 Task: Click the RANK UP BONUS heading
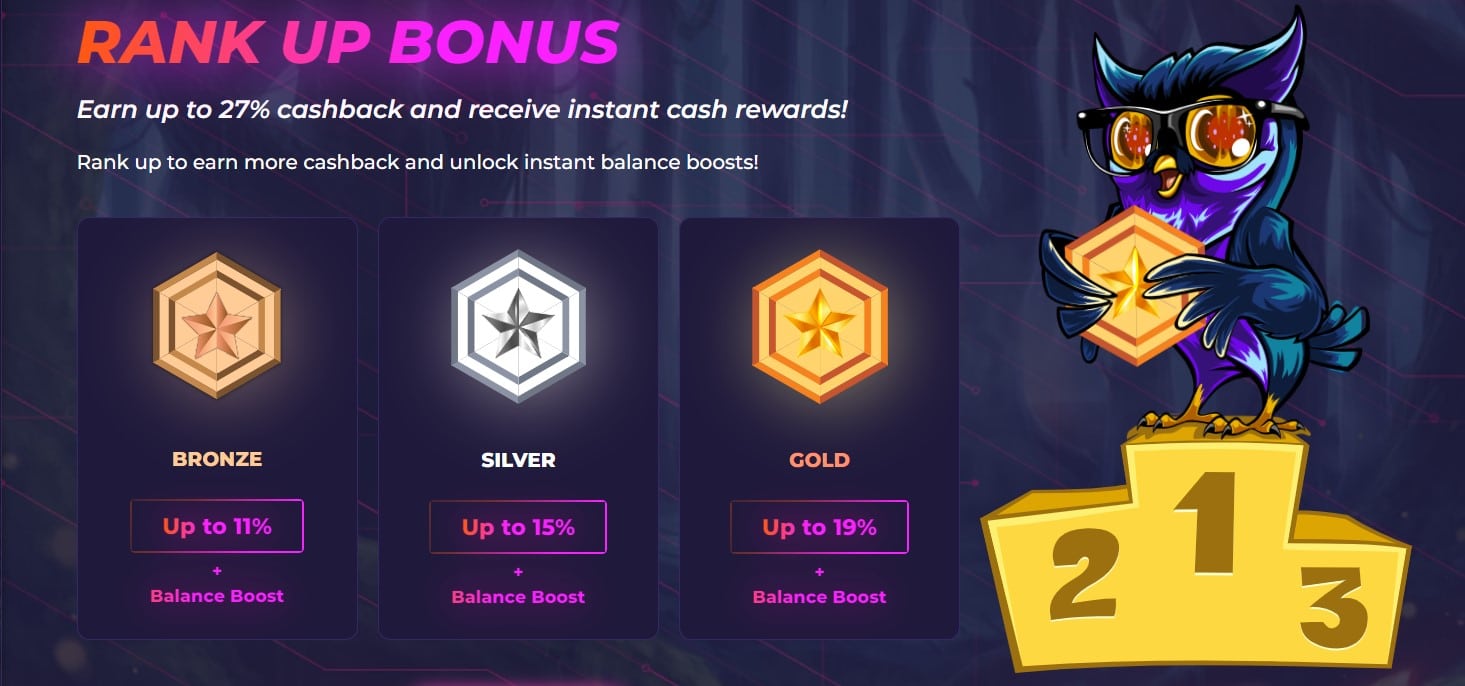click(x=348, y=41)
